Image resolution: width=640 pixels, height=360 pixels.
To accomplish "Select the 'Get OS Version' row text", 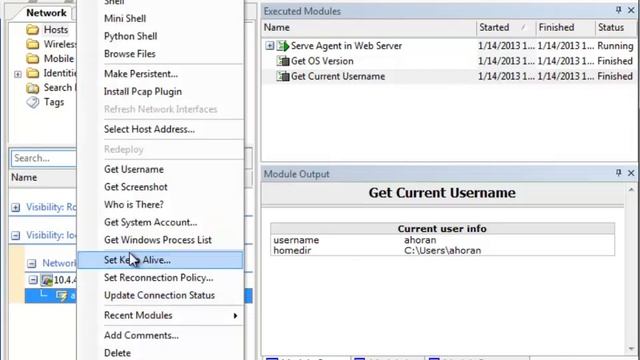I will coord(322,61).
